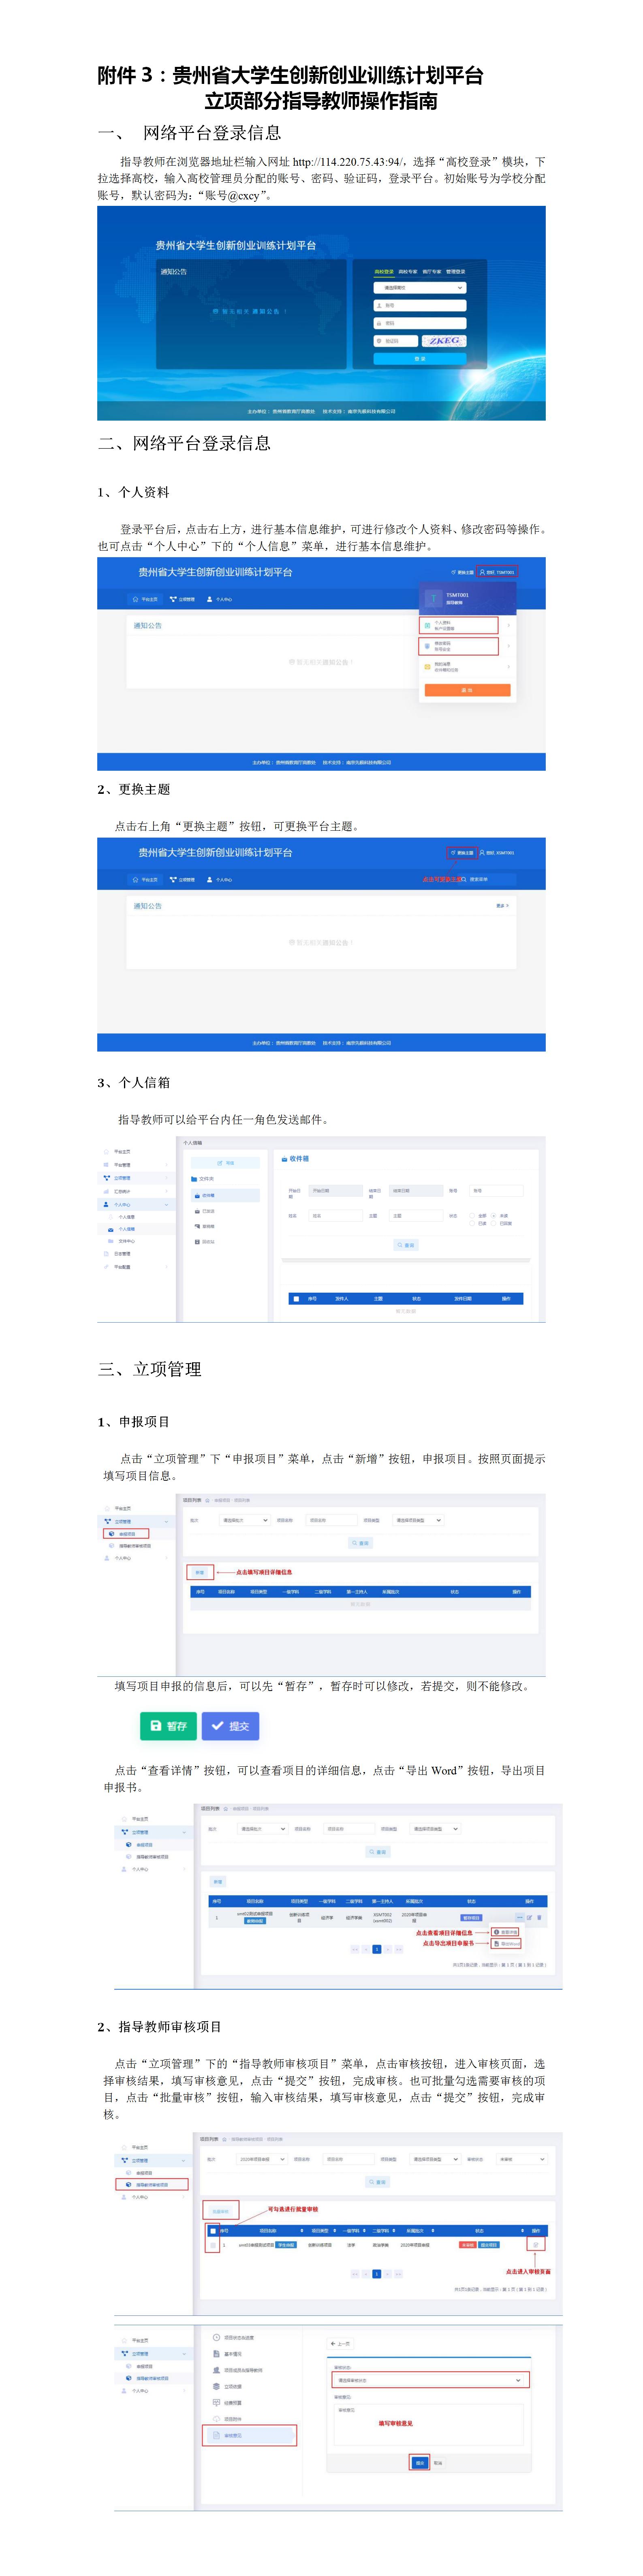Switch to the 高校登录 login tab
Screen dimensions: 643x2576
384,272
